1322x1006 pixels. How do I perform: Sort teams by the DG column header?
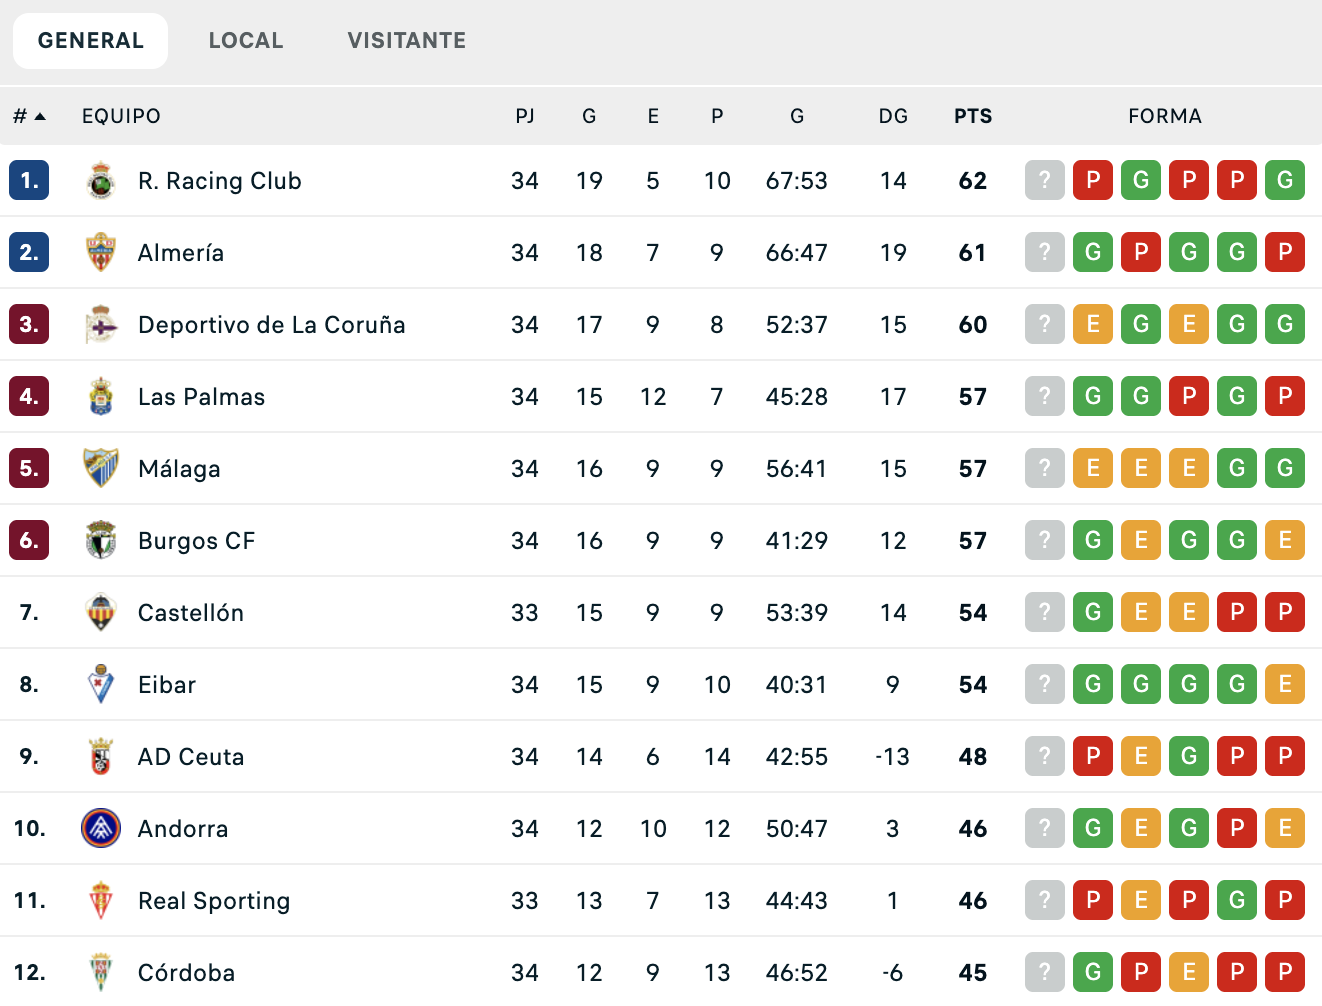click(x=893, y=115)
